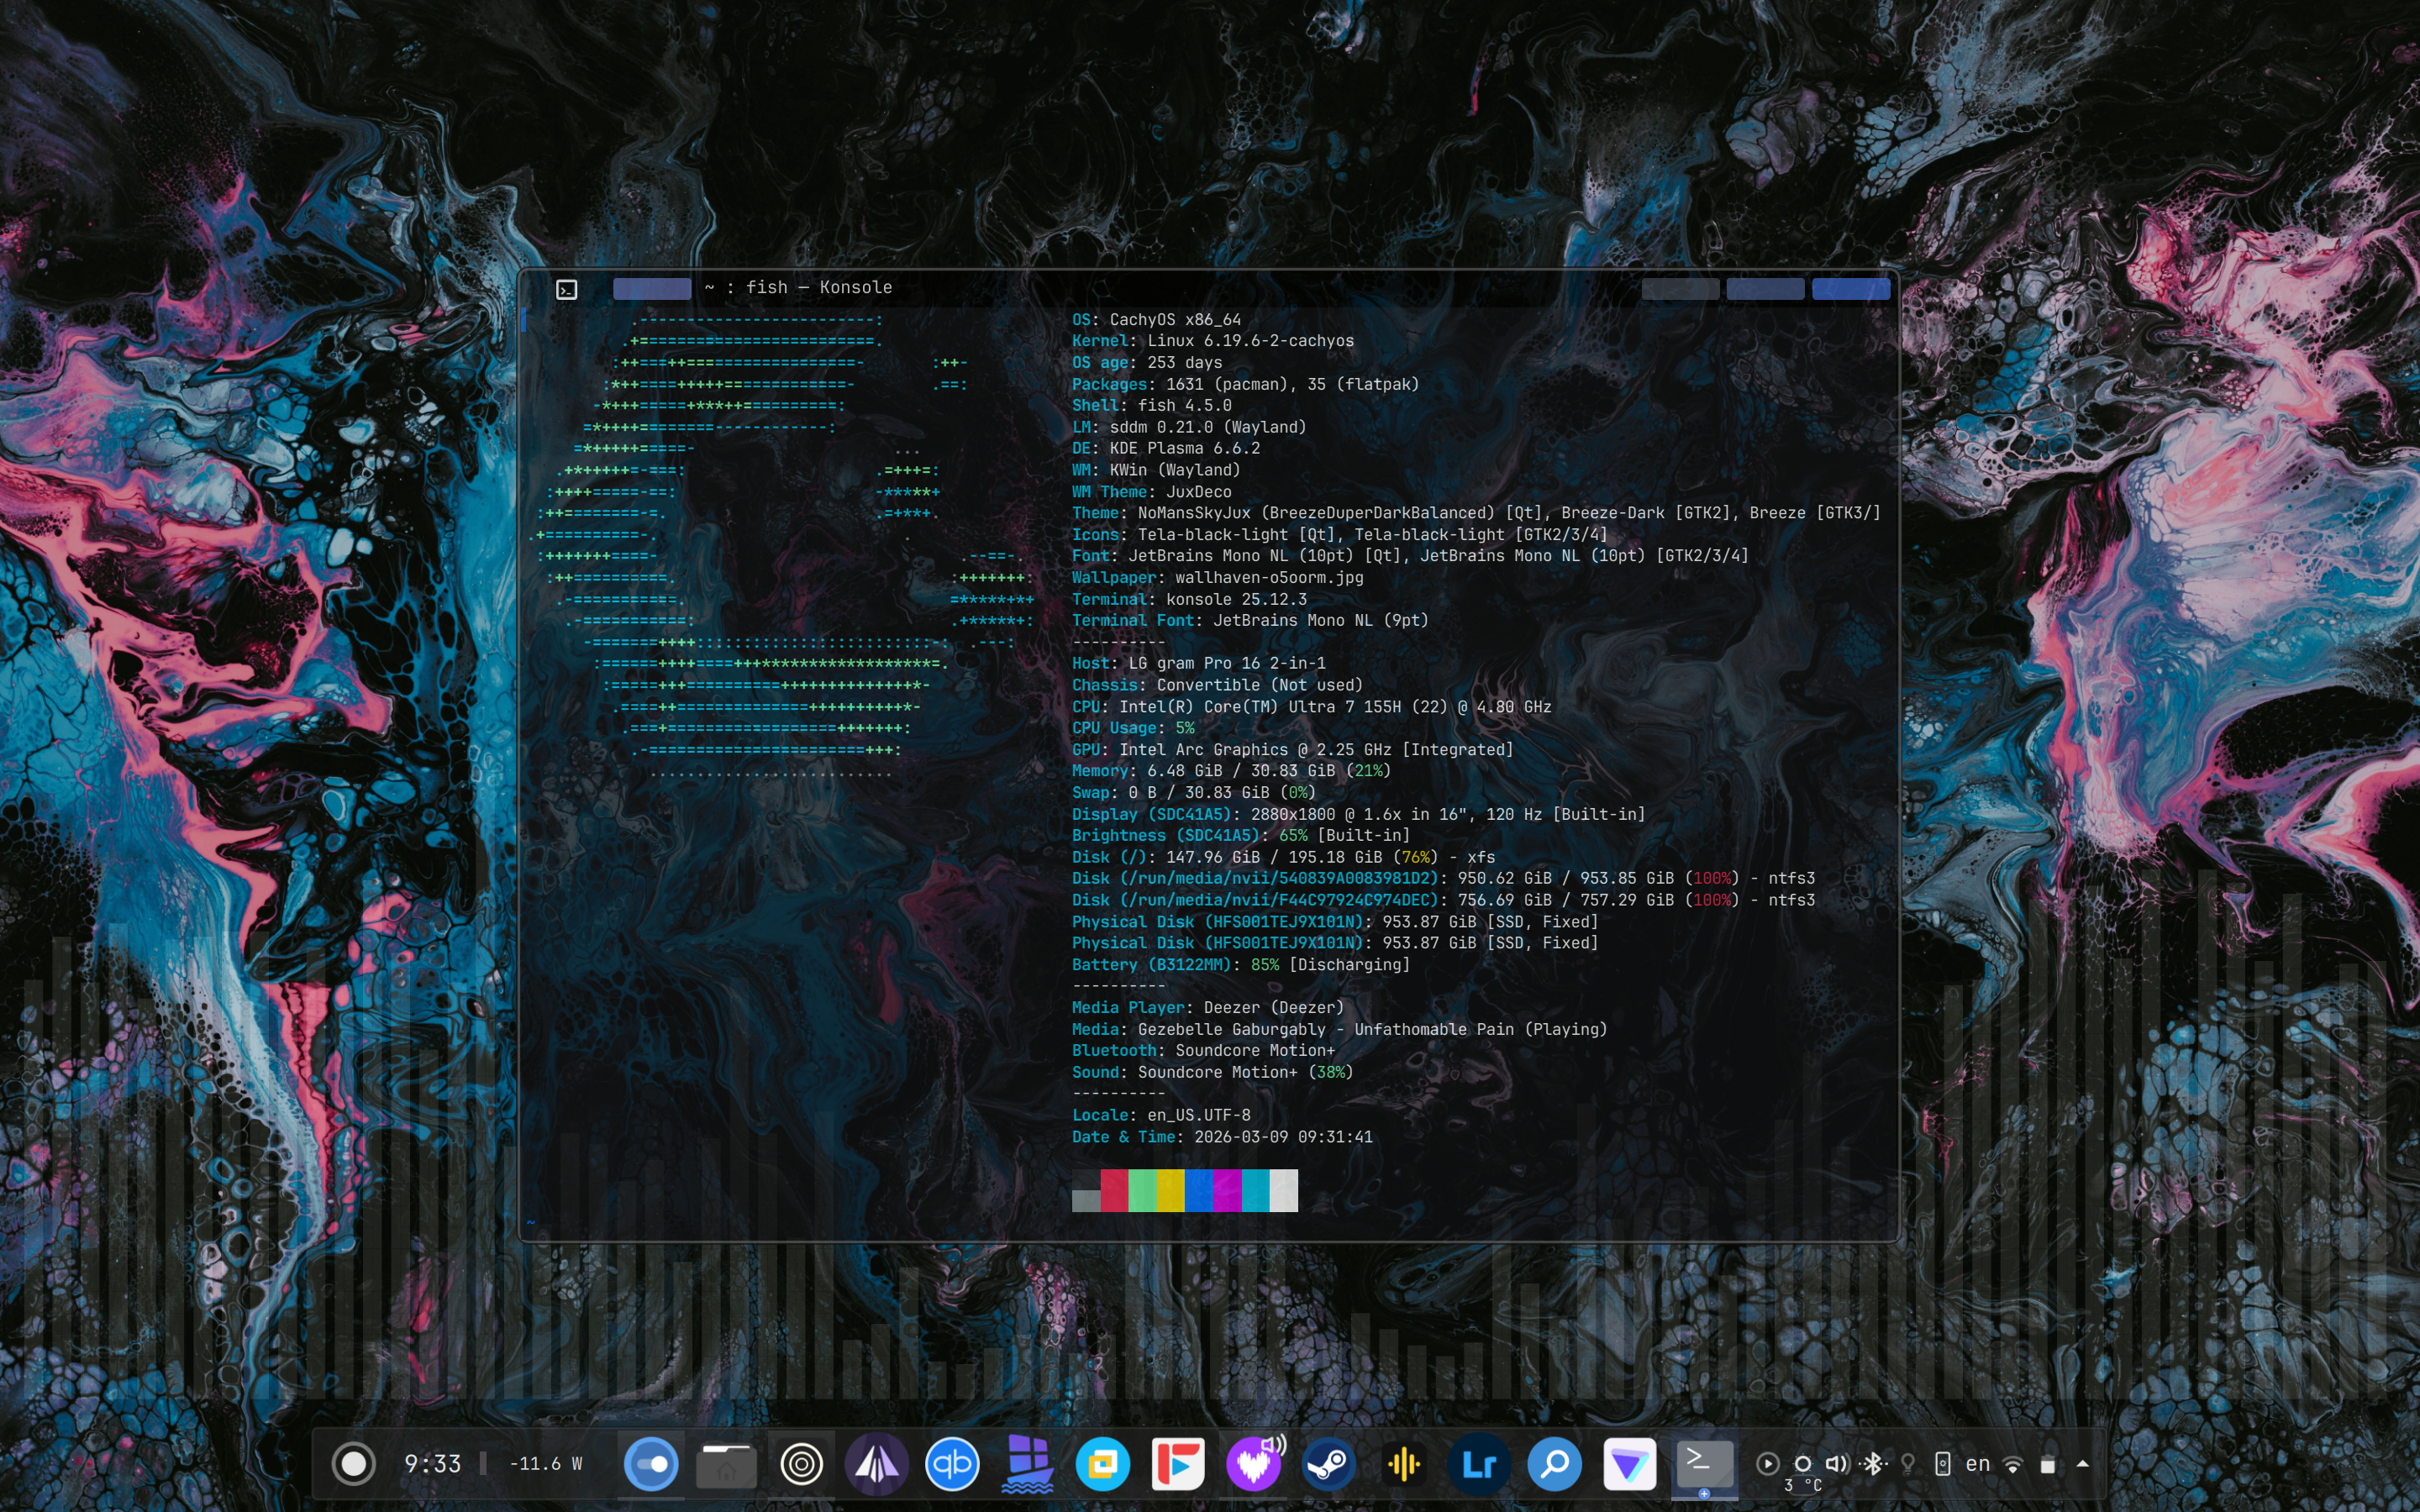This screenshot has width=2420, height=1512.
Task: Toggle Bluetooth from the system tray
Action: (x=1873, y=1464)
